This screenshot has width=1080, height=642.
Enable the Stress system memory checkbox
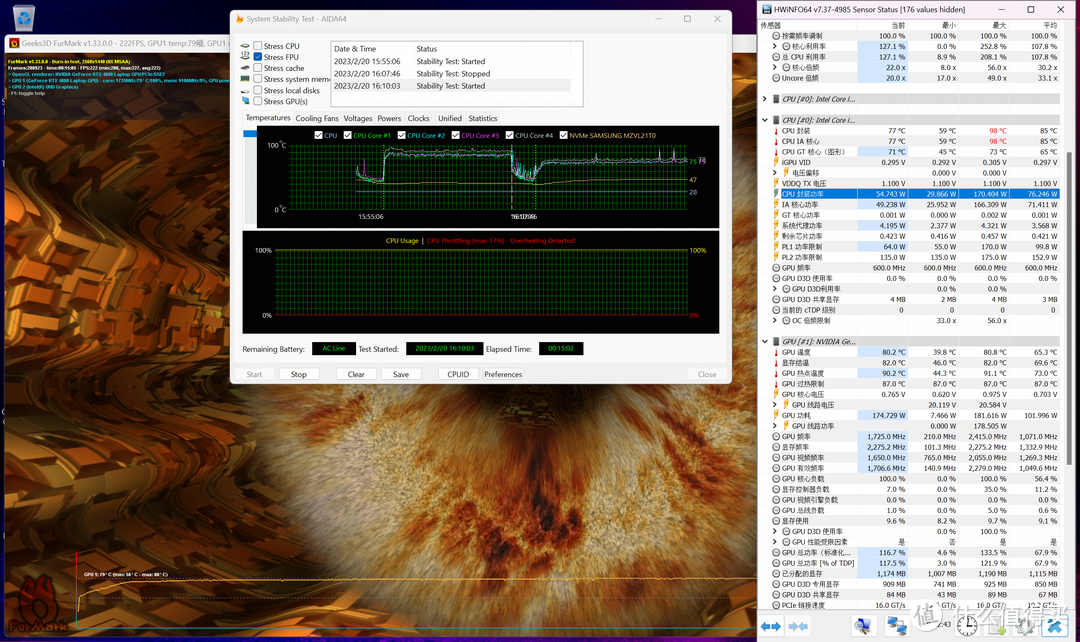click(258, 79)
